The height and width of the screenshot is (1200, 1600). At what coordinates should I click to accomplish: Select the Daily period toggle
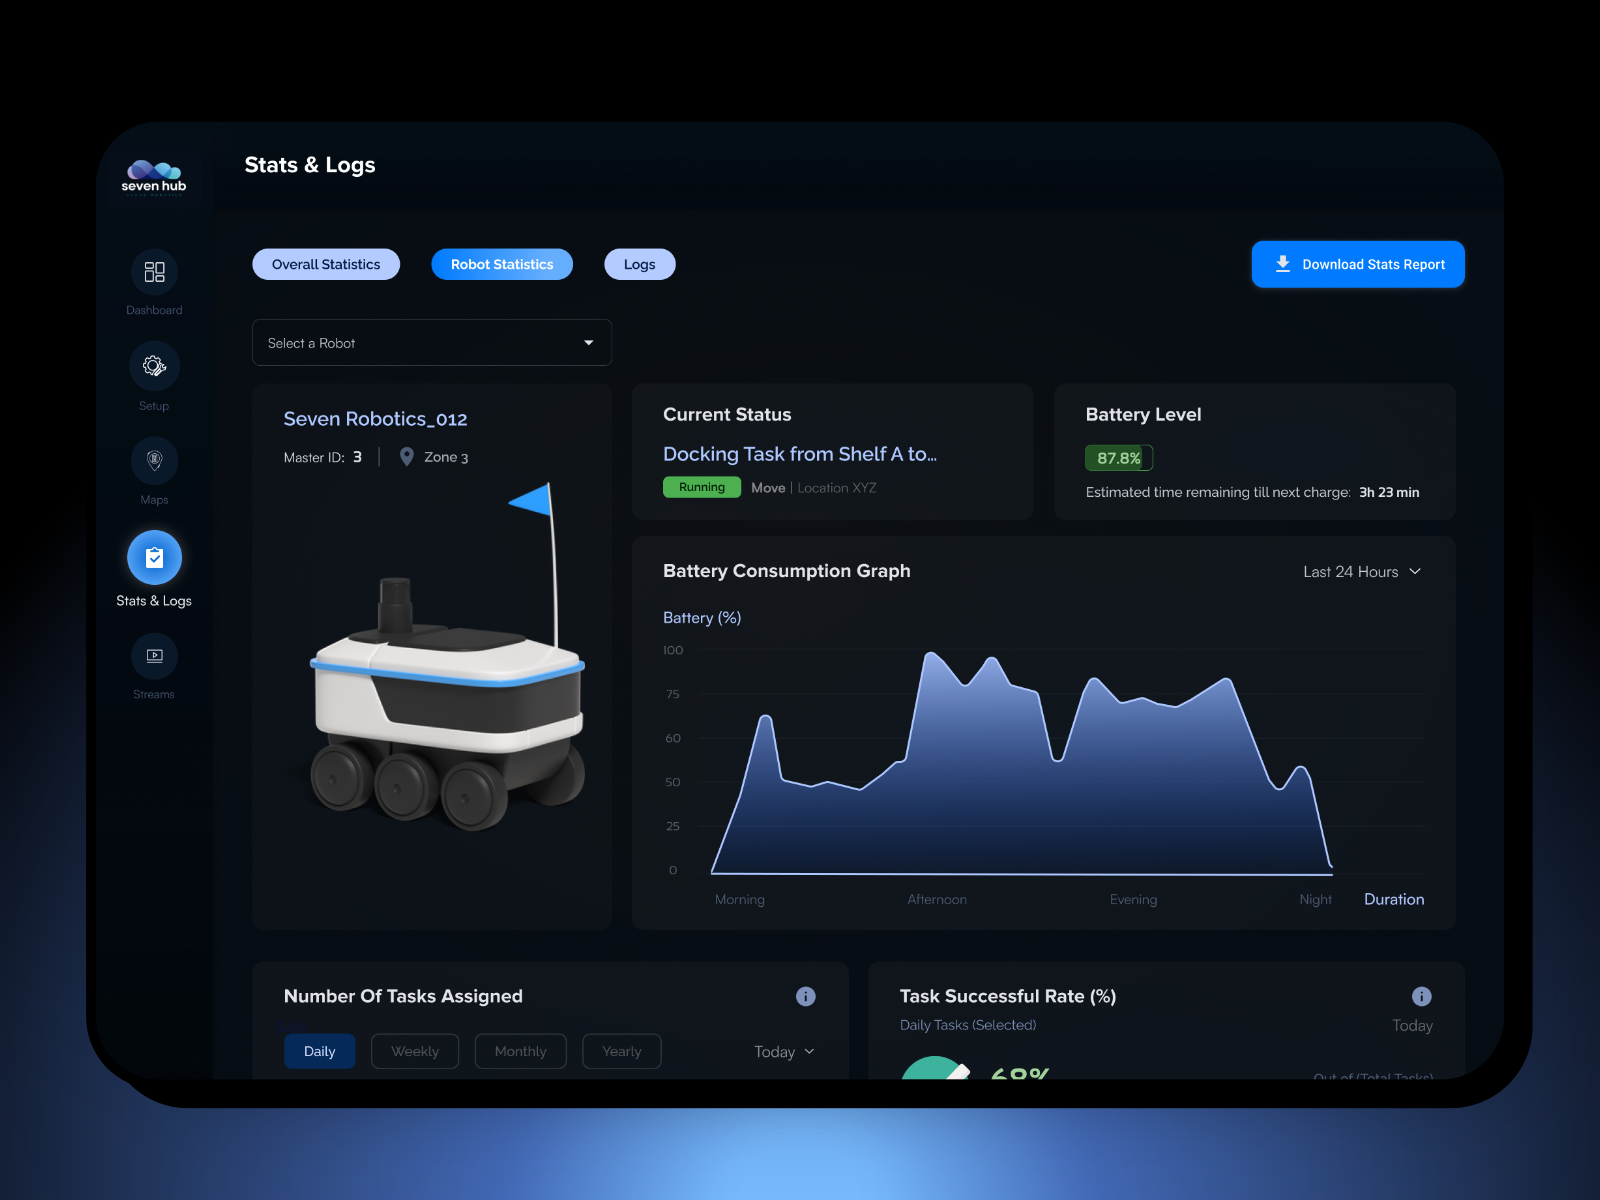pos(319,1051)
